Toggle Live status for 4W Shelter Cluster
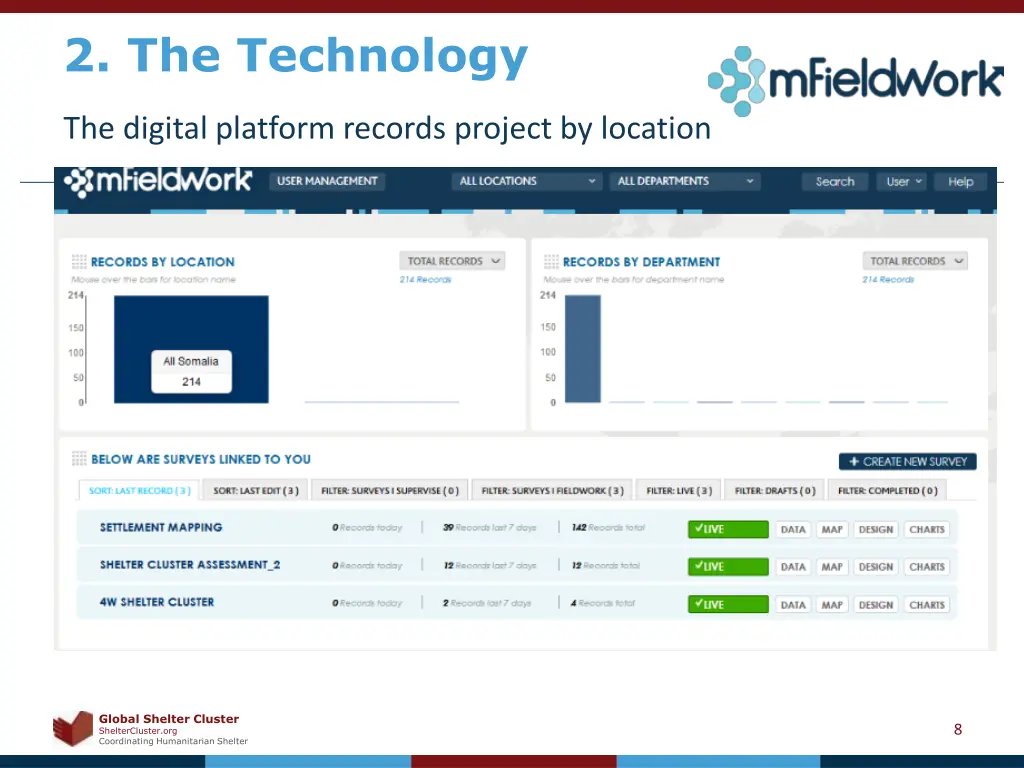 pyautogui.click(x=728, y=604)
